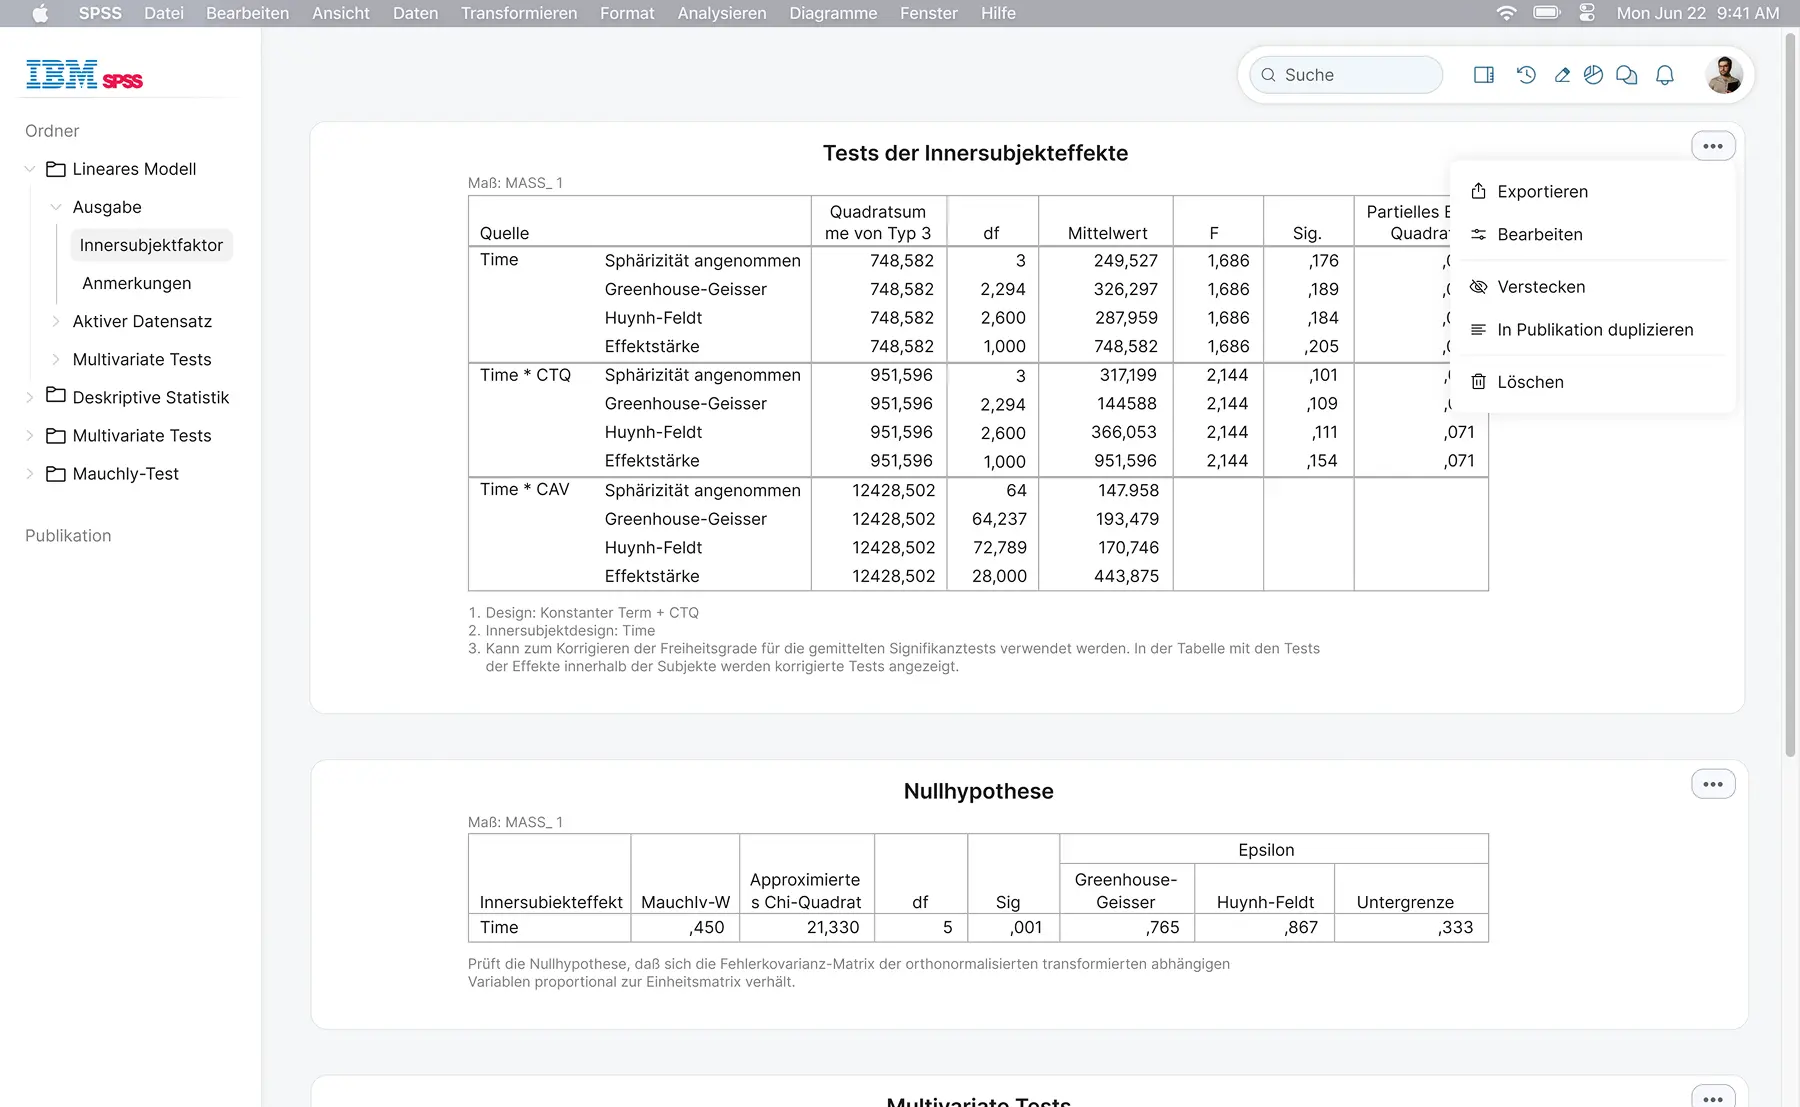Screen dimensions: 1800x1107
Task: Open the macOS Control Center icon
Action: click(x=1587, y=13)
